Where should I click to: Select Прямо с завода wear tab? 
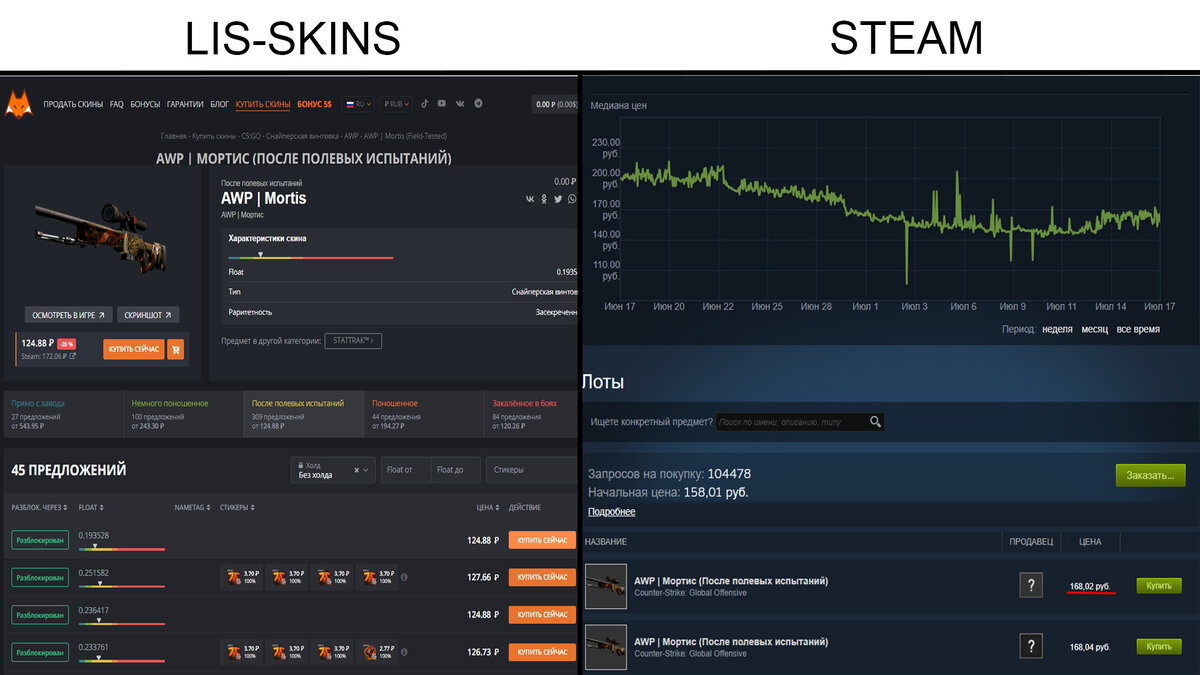[x=63, y=414]
